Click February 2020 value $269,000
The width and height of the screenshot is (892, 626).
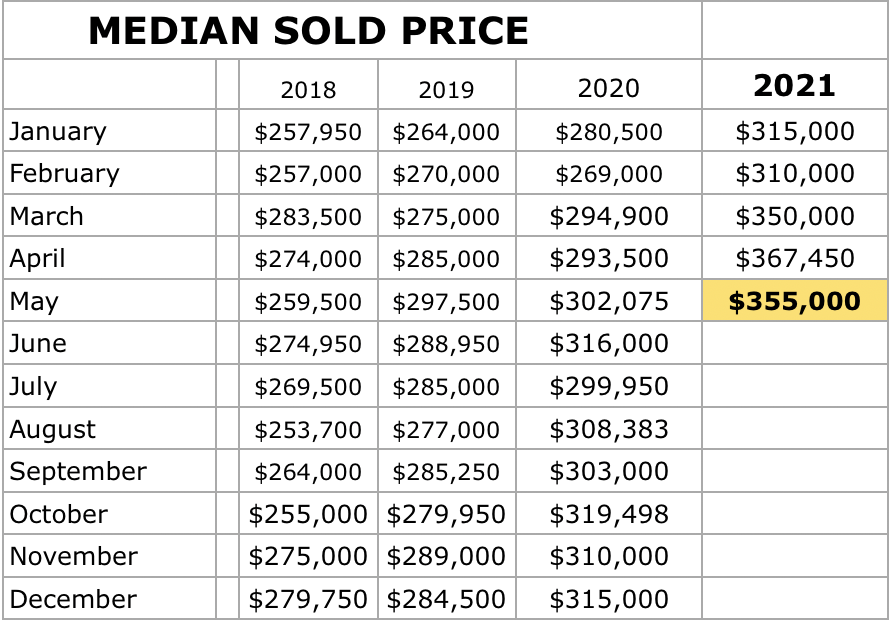(608, 174)
